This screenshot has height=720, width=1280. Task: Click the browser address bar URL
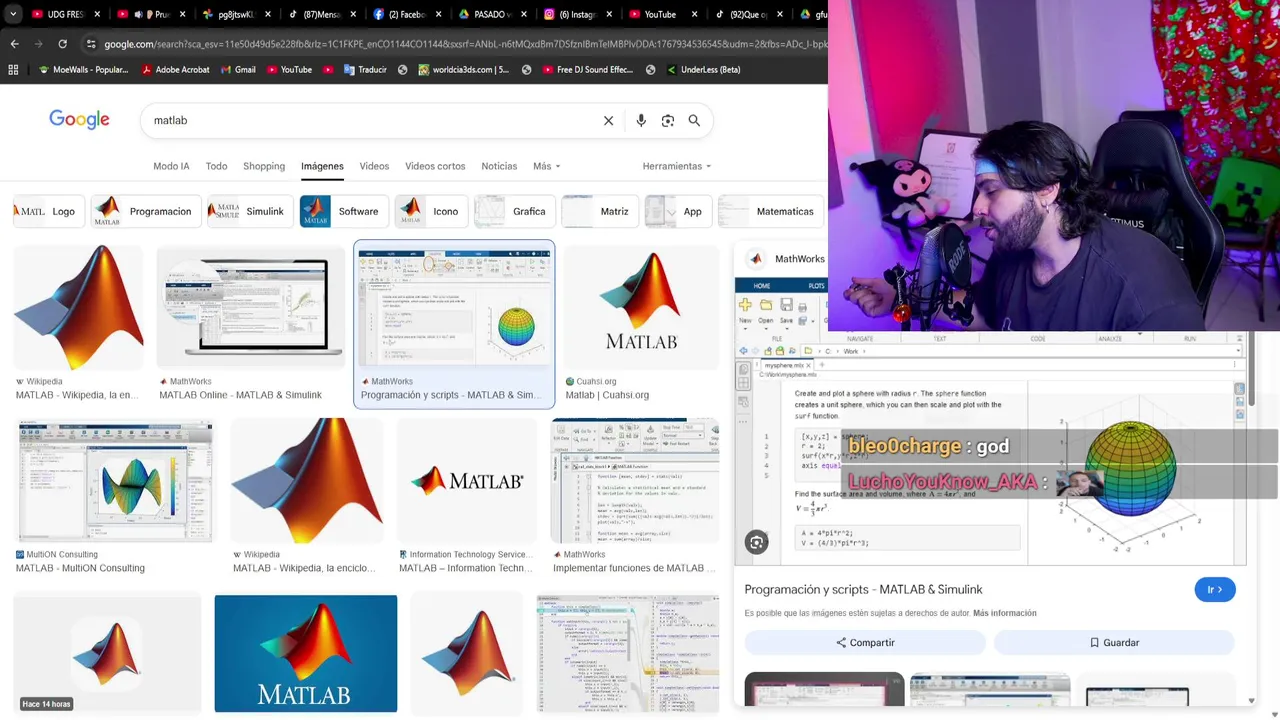point(465,44)
